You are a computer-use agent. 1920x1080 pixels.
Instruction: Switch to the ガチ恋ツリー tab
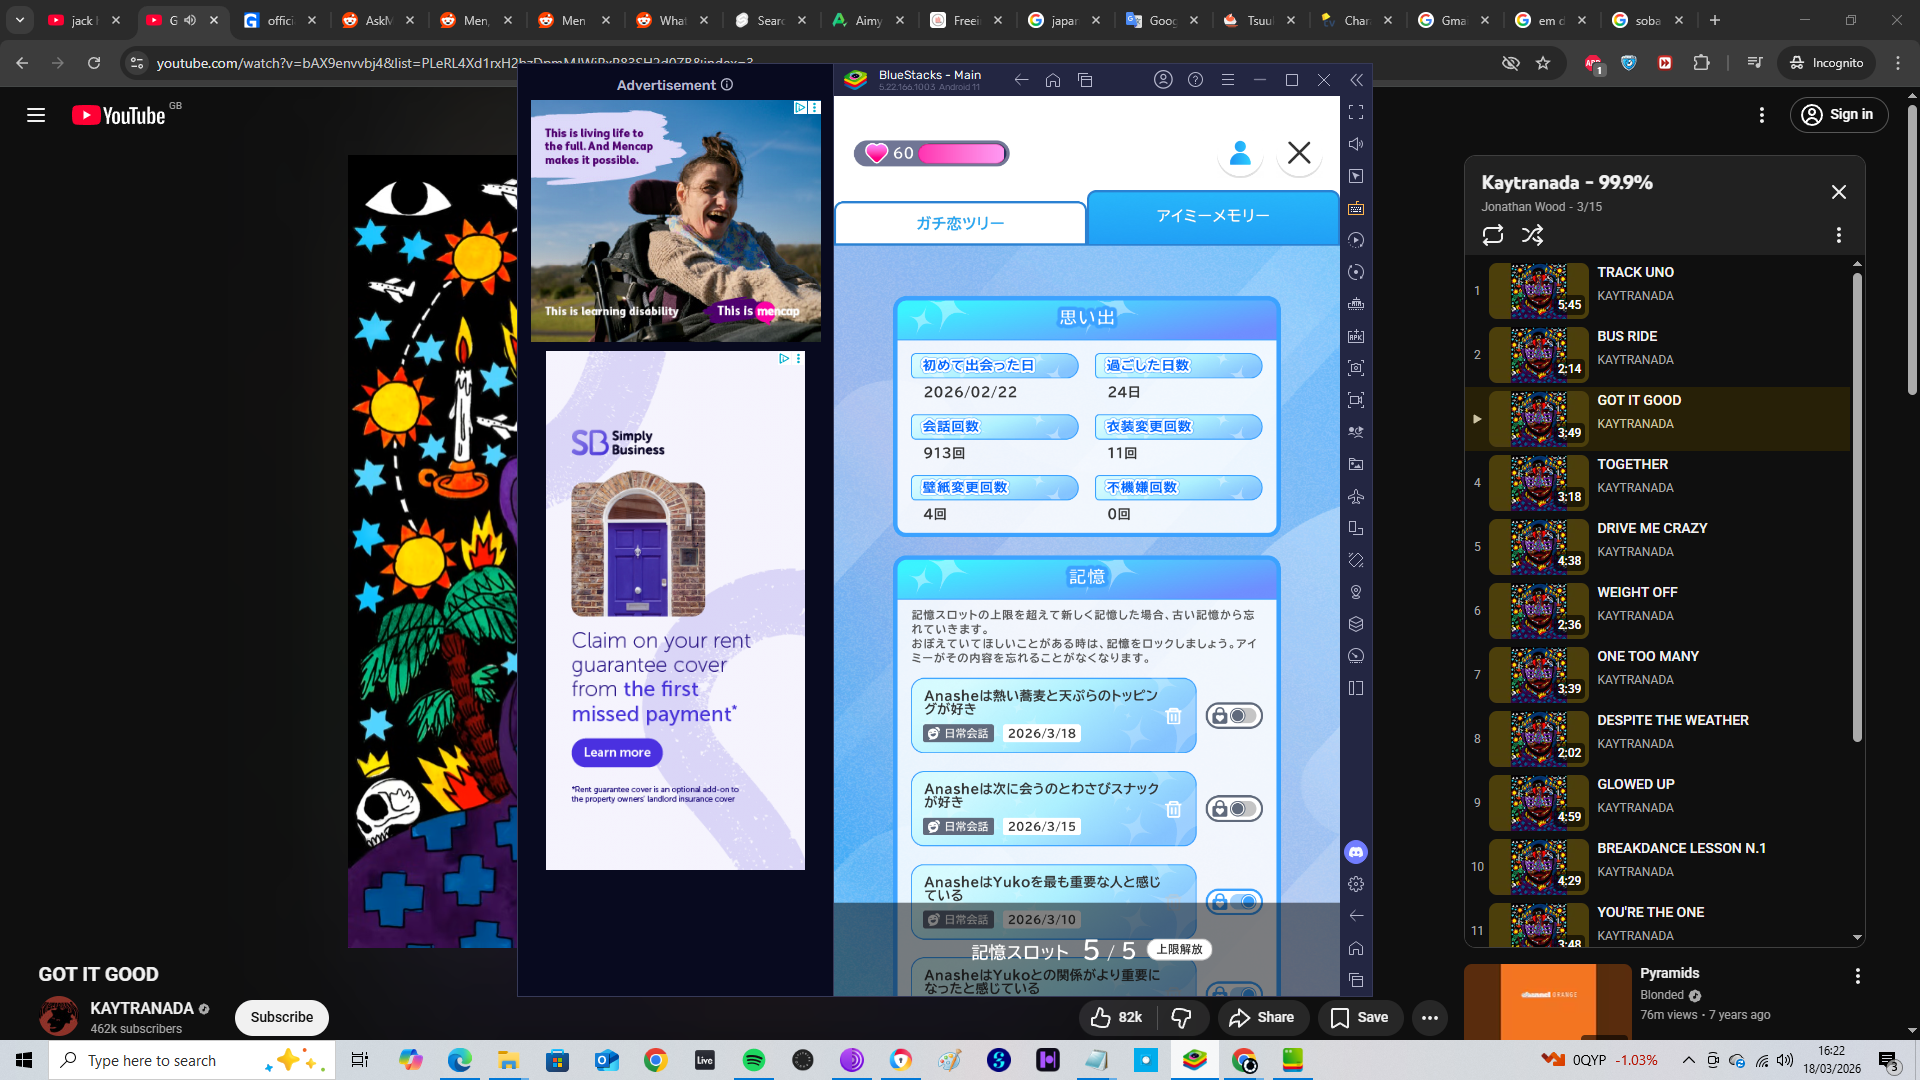click(960, 223)
